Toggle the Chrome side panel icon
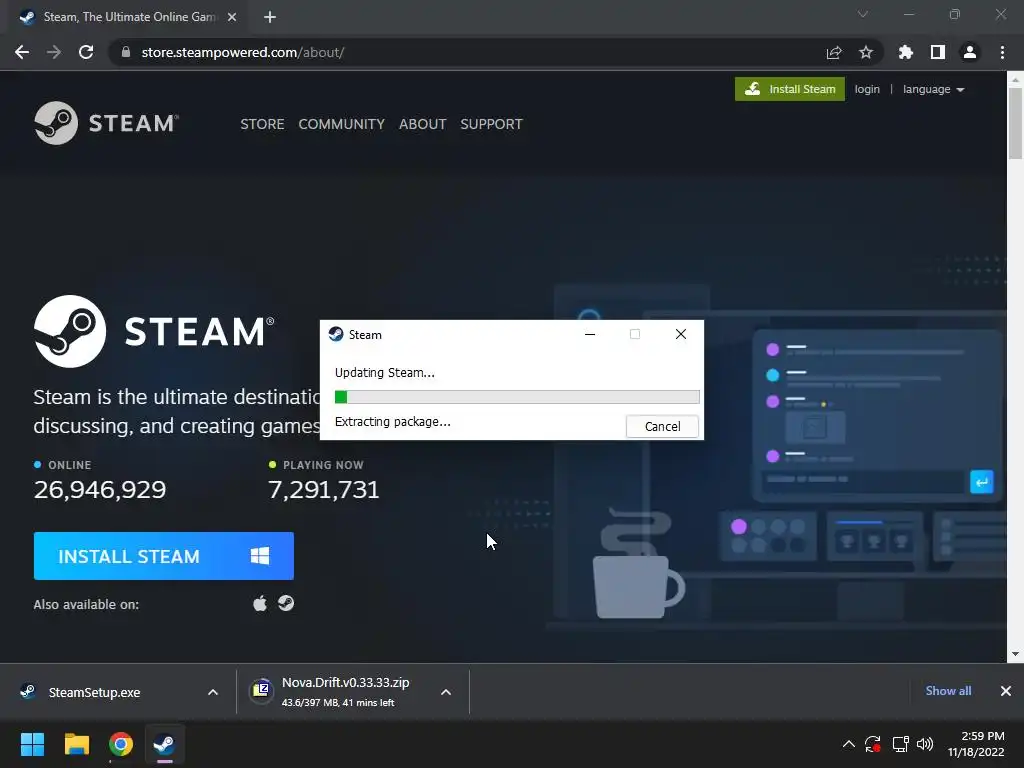 [938, 52]
